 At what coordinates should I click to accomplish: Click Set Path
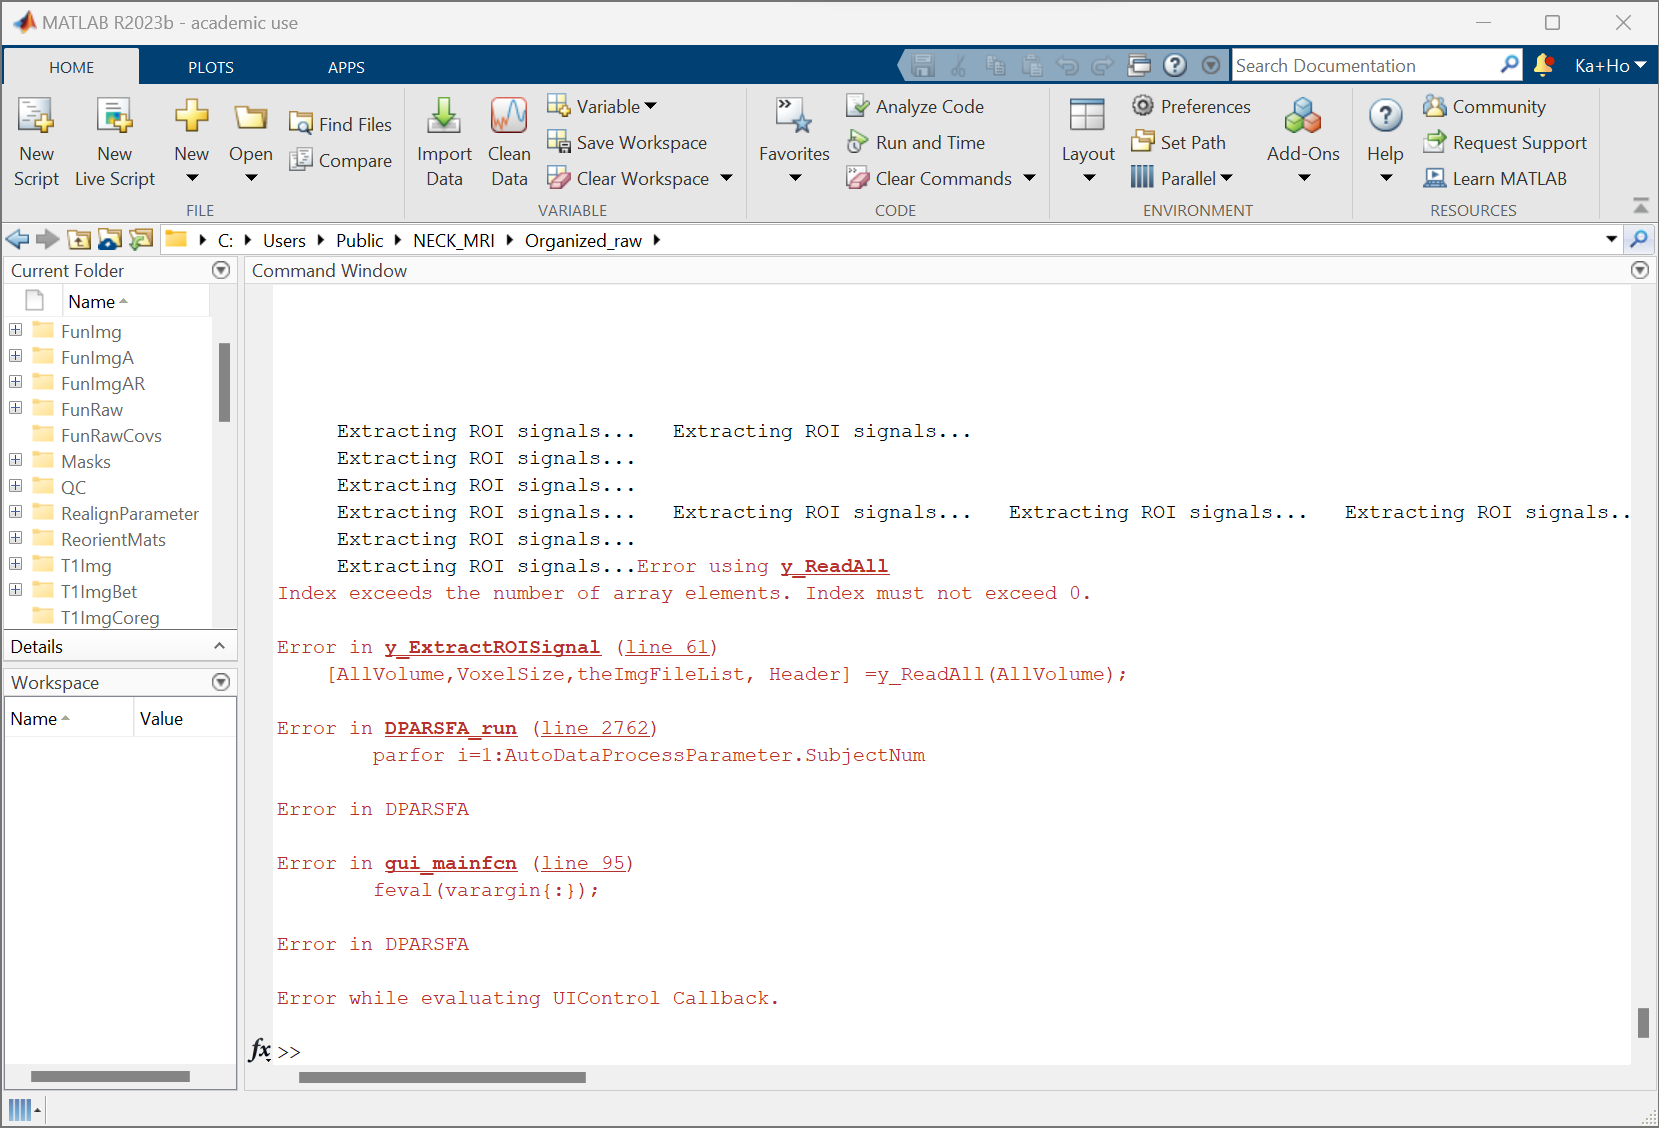click(1179, 142)
